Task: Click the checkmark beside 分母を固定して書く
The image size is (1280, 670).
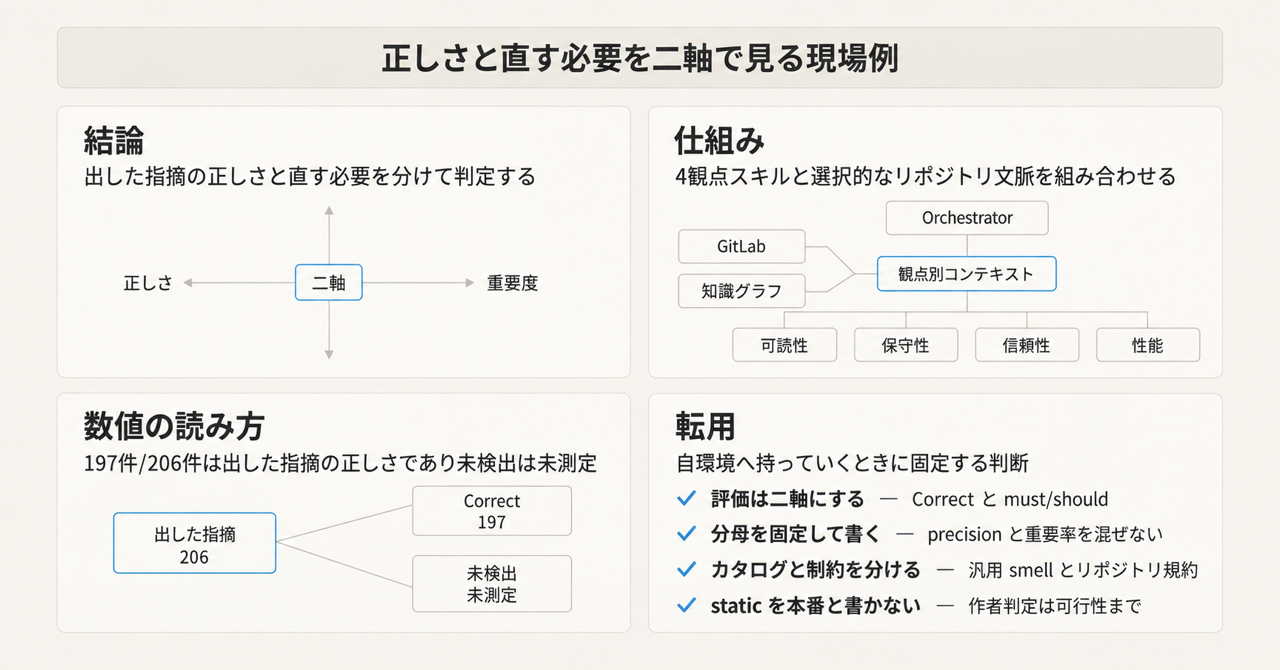Action: pos(686,534)
